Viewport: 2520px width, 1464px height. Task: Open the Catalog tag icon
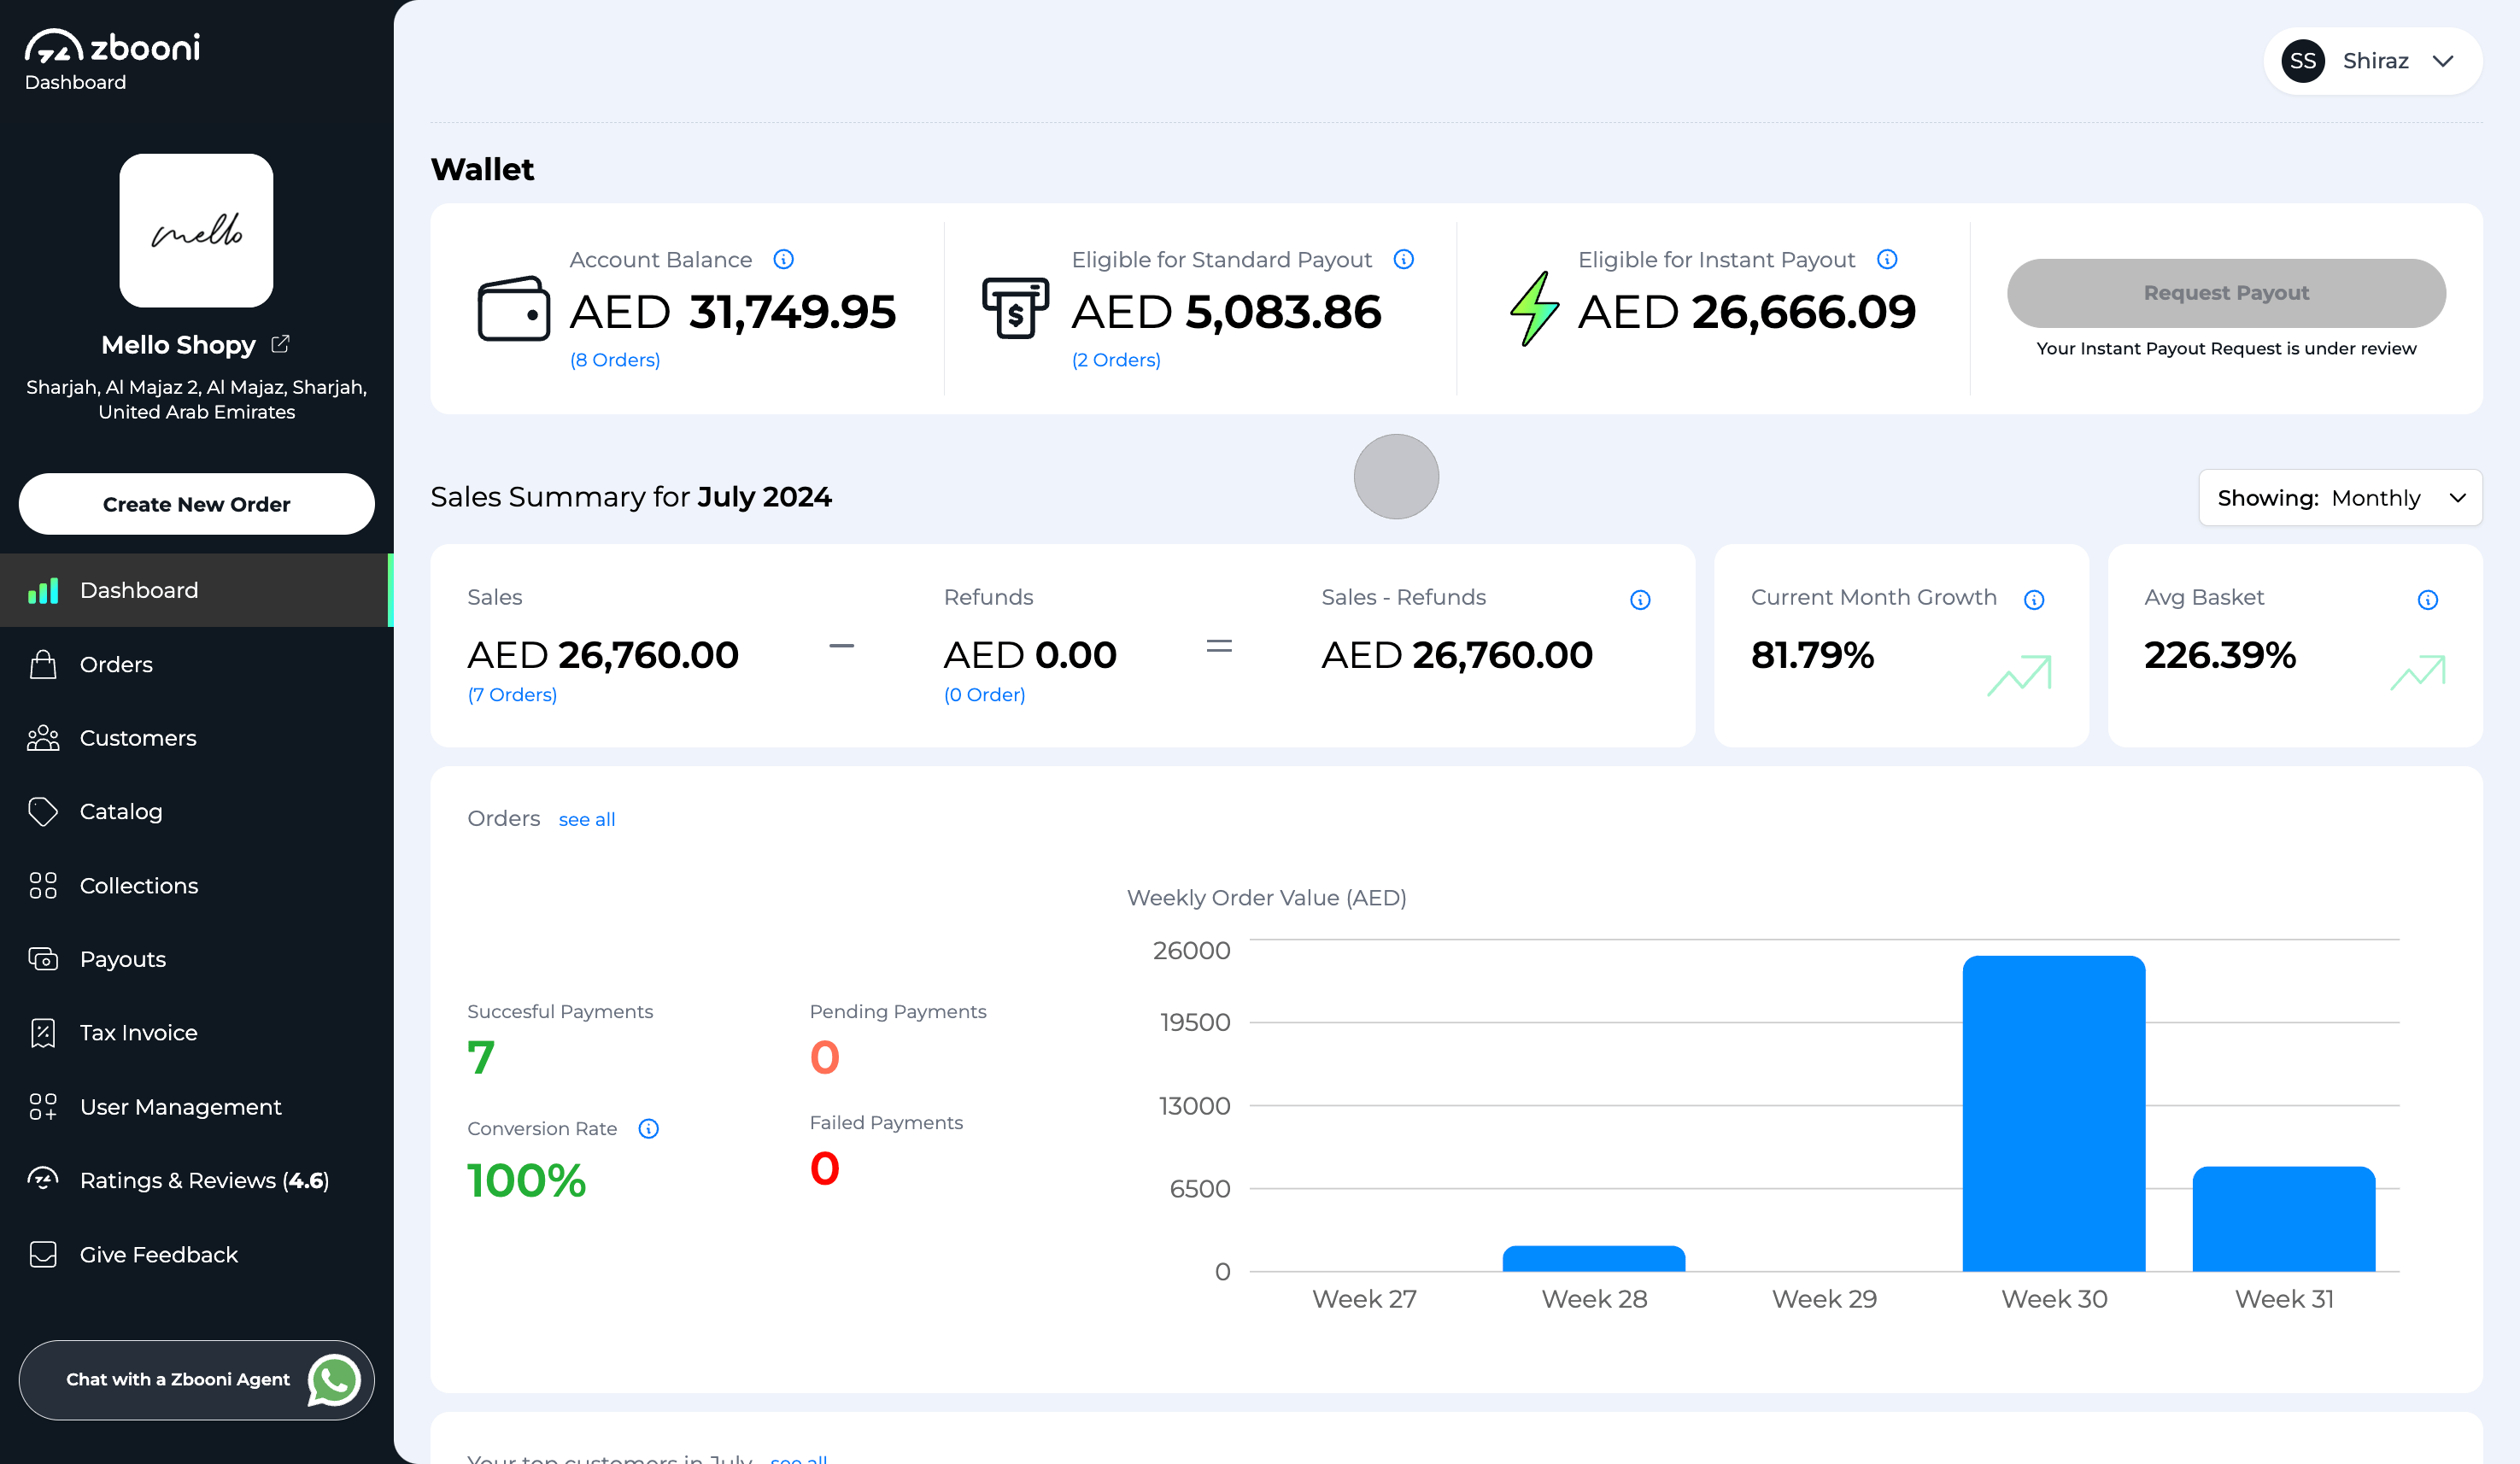[x=43, y=811]
